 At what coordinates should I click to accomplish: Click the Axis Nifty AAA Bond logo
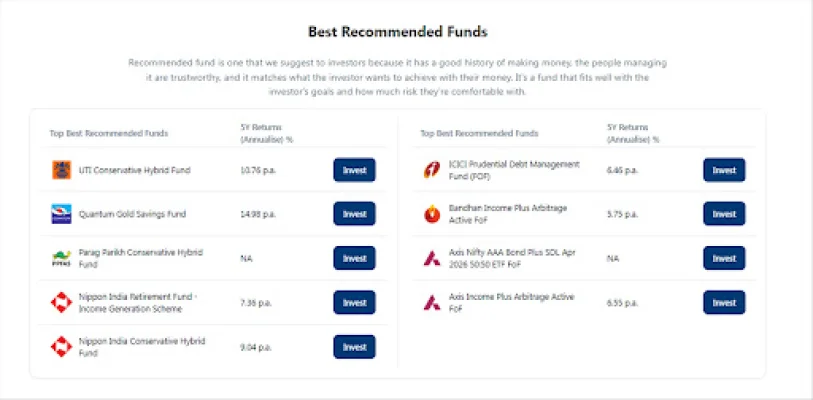tap(432, 258)
